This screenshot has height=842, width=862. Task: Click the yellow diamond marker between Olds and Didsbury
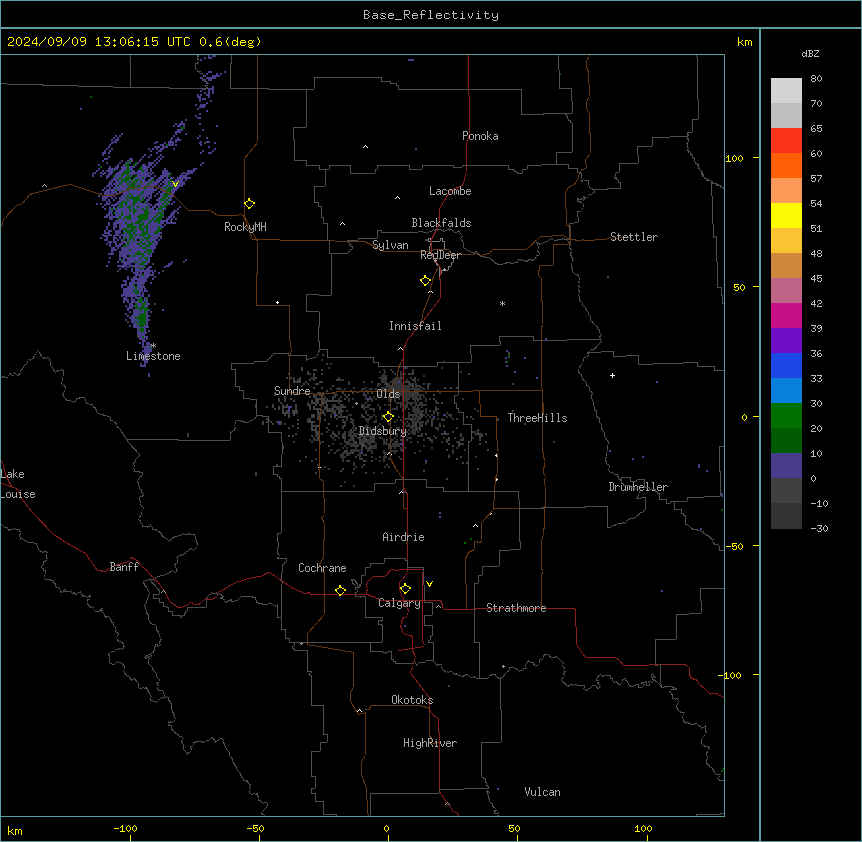pyautogui.click(x=388, y=417)
